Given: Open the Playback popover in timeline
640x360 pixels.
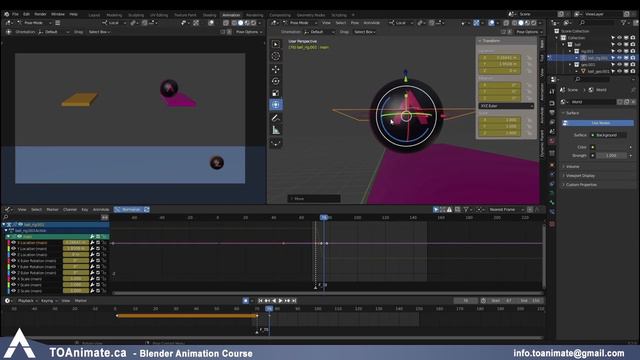Looking at the screenshot, I should (x=27, y=301).
